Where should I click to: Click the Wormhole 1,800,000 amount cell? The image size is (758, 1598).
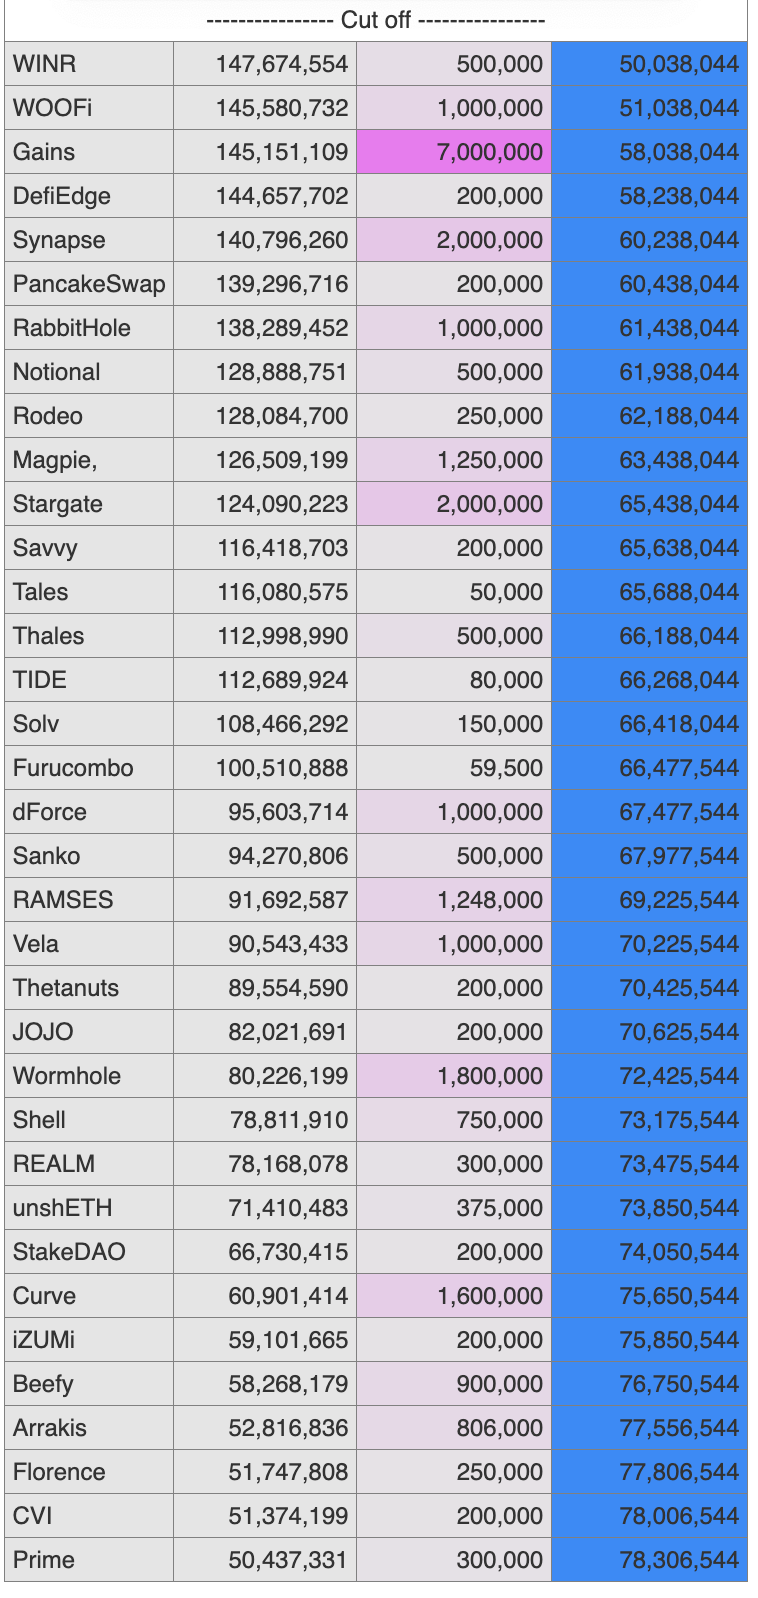(454, 1076)
